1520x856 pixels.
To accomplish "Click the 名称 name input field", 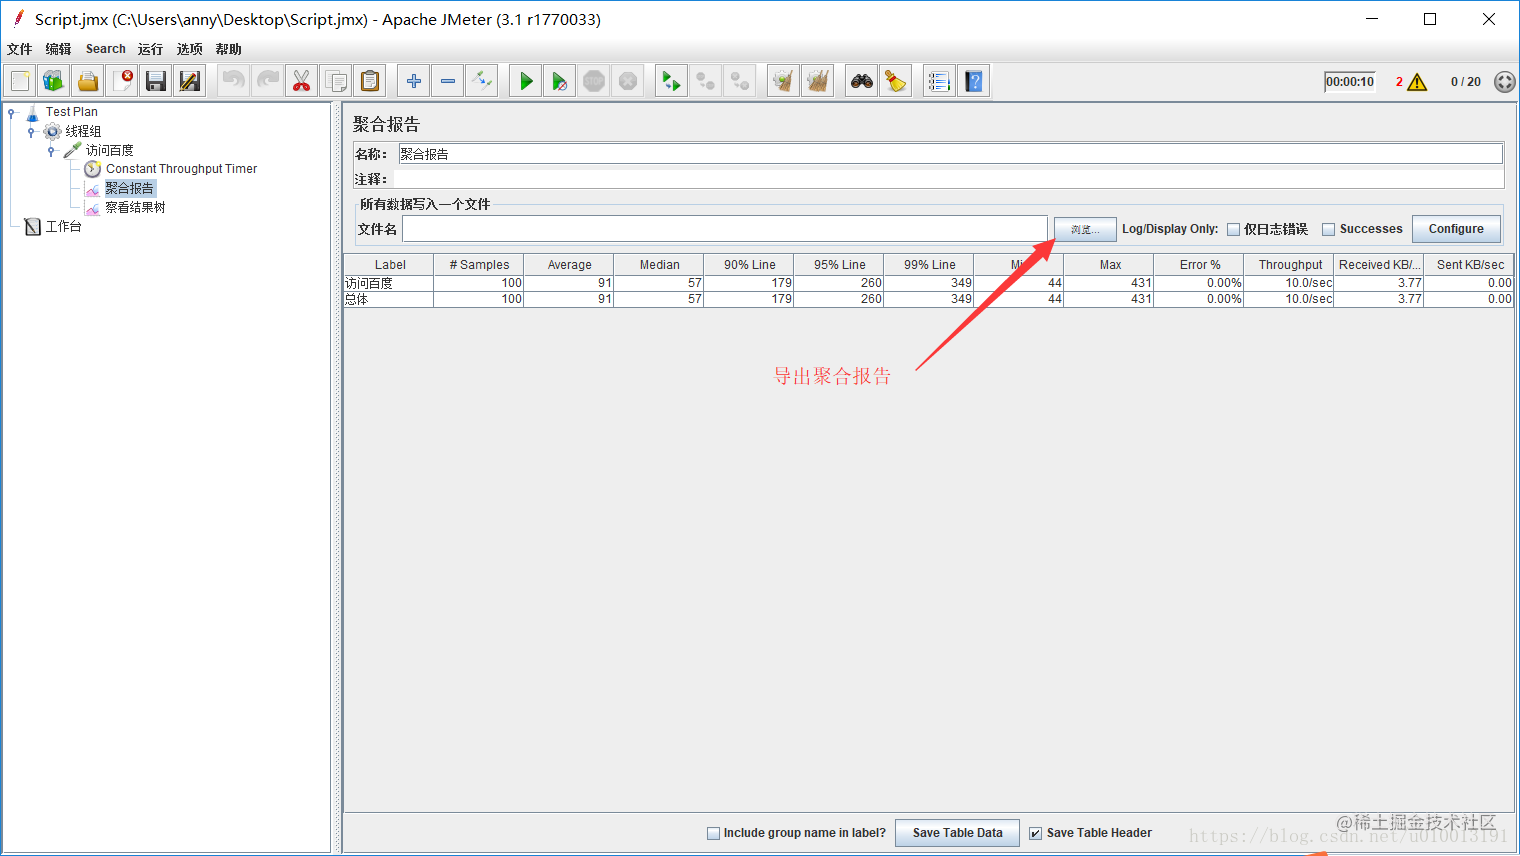I will click(950, 154).
